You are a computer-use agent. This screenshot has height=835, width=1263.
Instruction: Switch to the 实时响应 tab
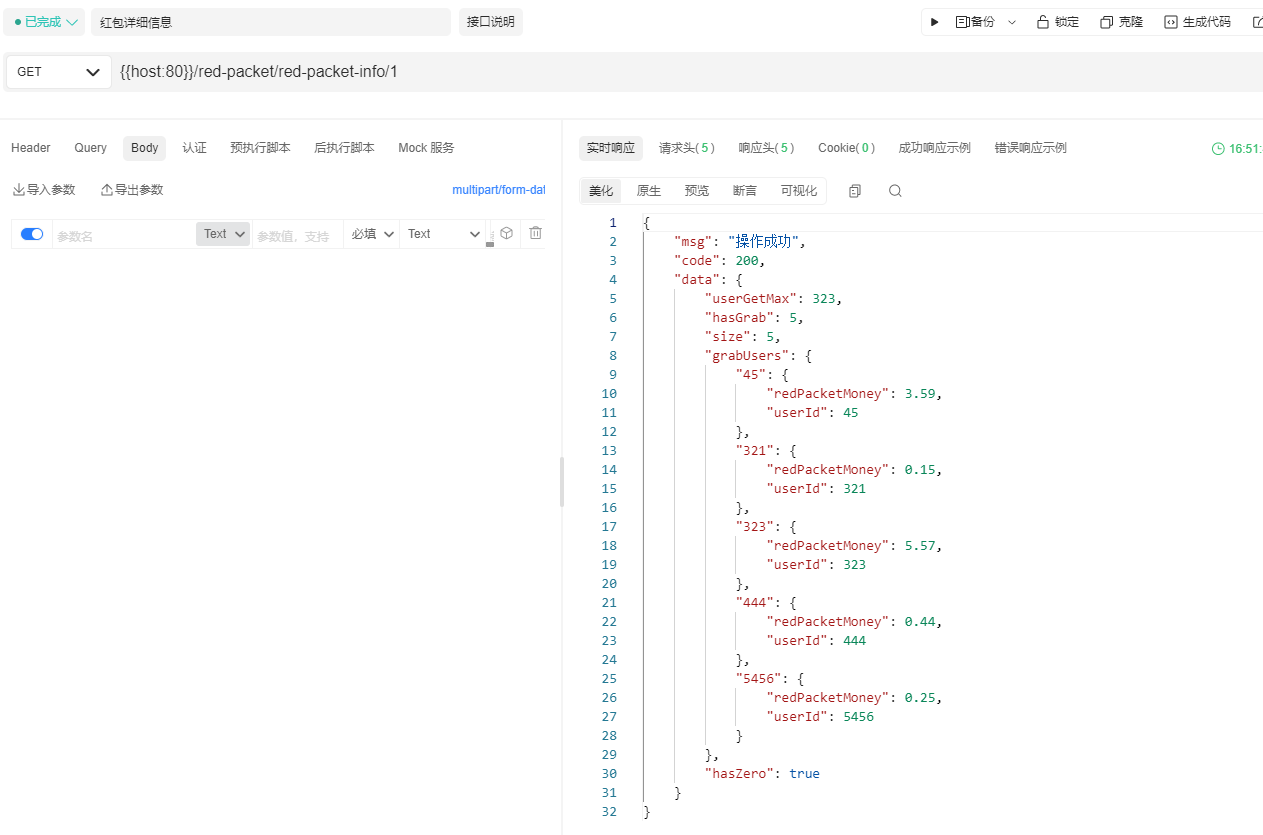611,148
